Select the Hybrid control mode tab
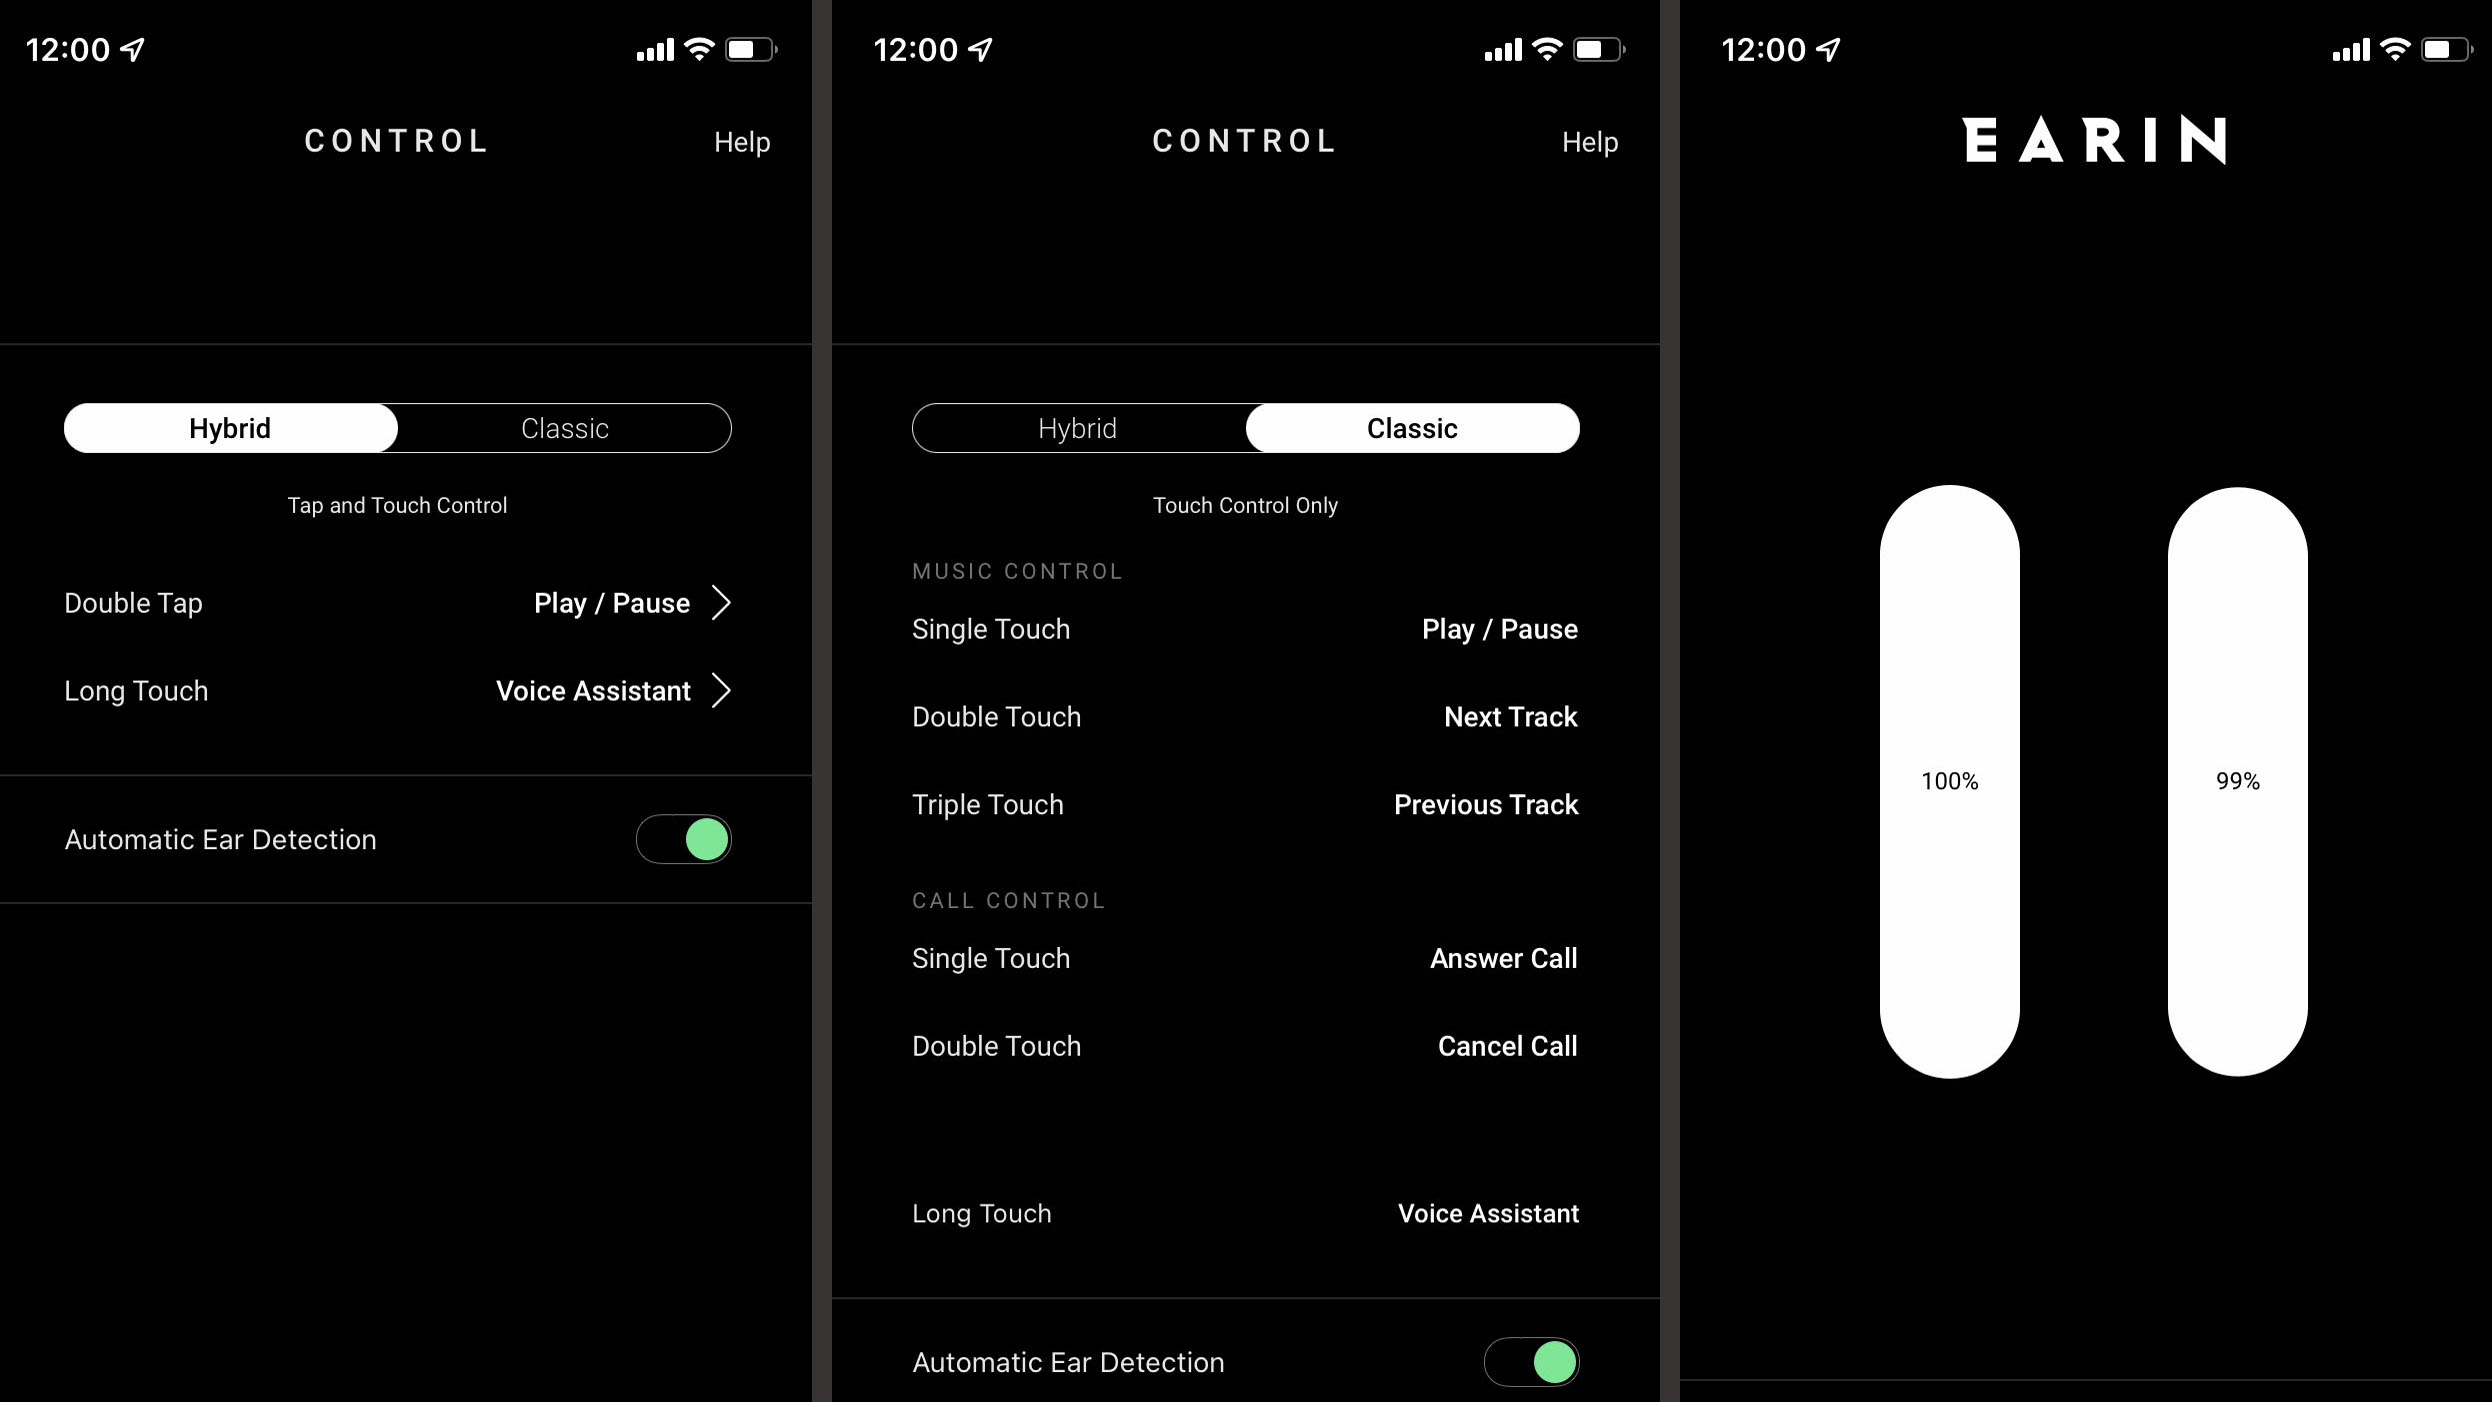This screenshot has width=2492, height=1402. [229, 428]
